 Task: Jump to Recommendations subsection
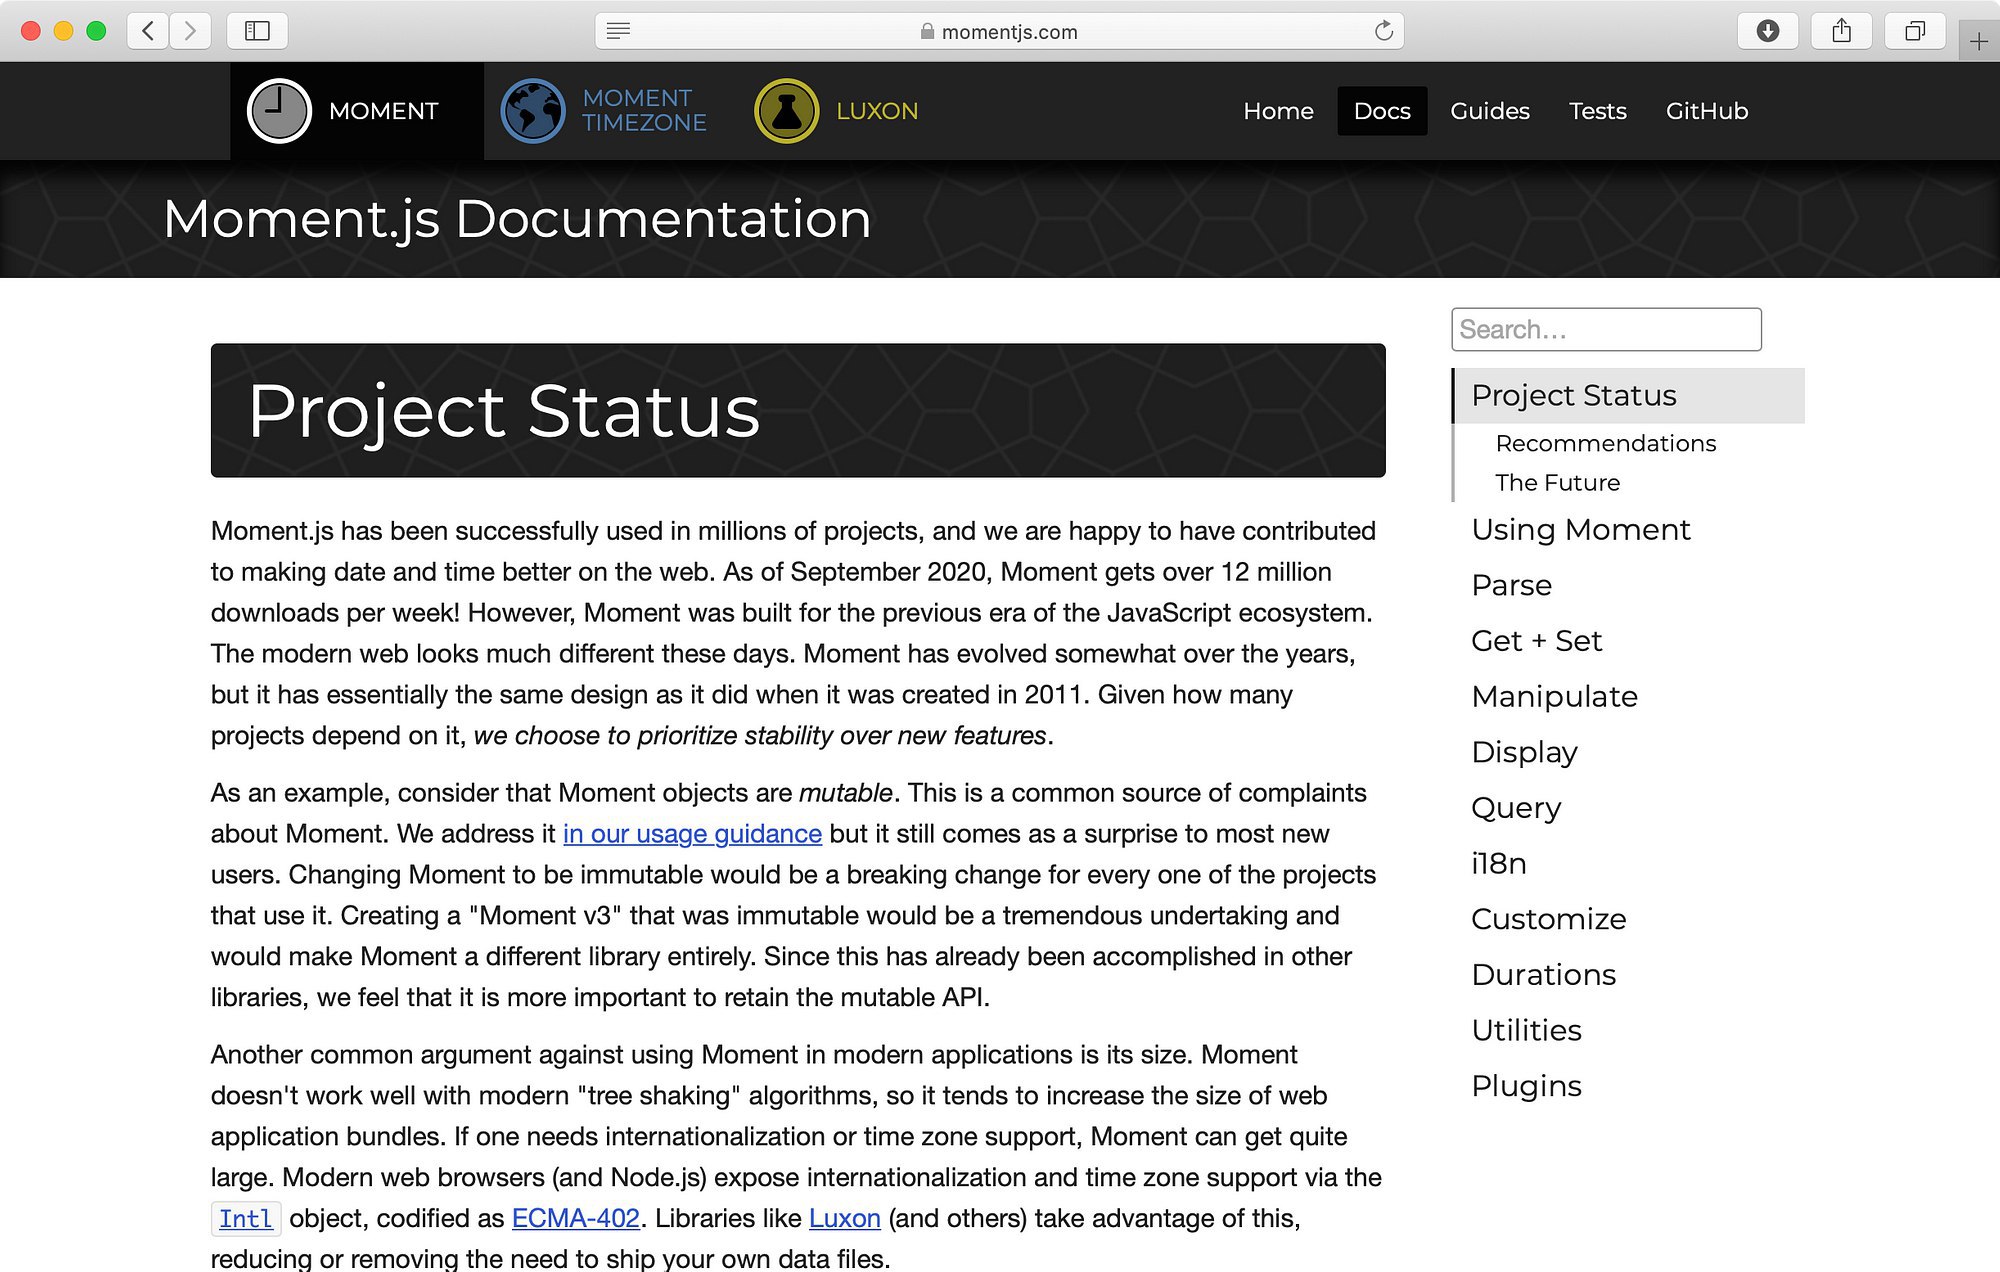pyautogui.click(x=1605, y=443)
